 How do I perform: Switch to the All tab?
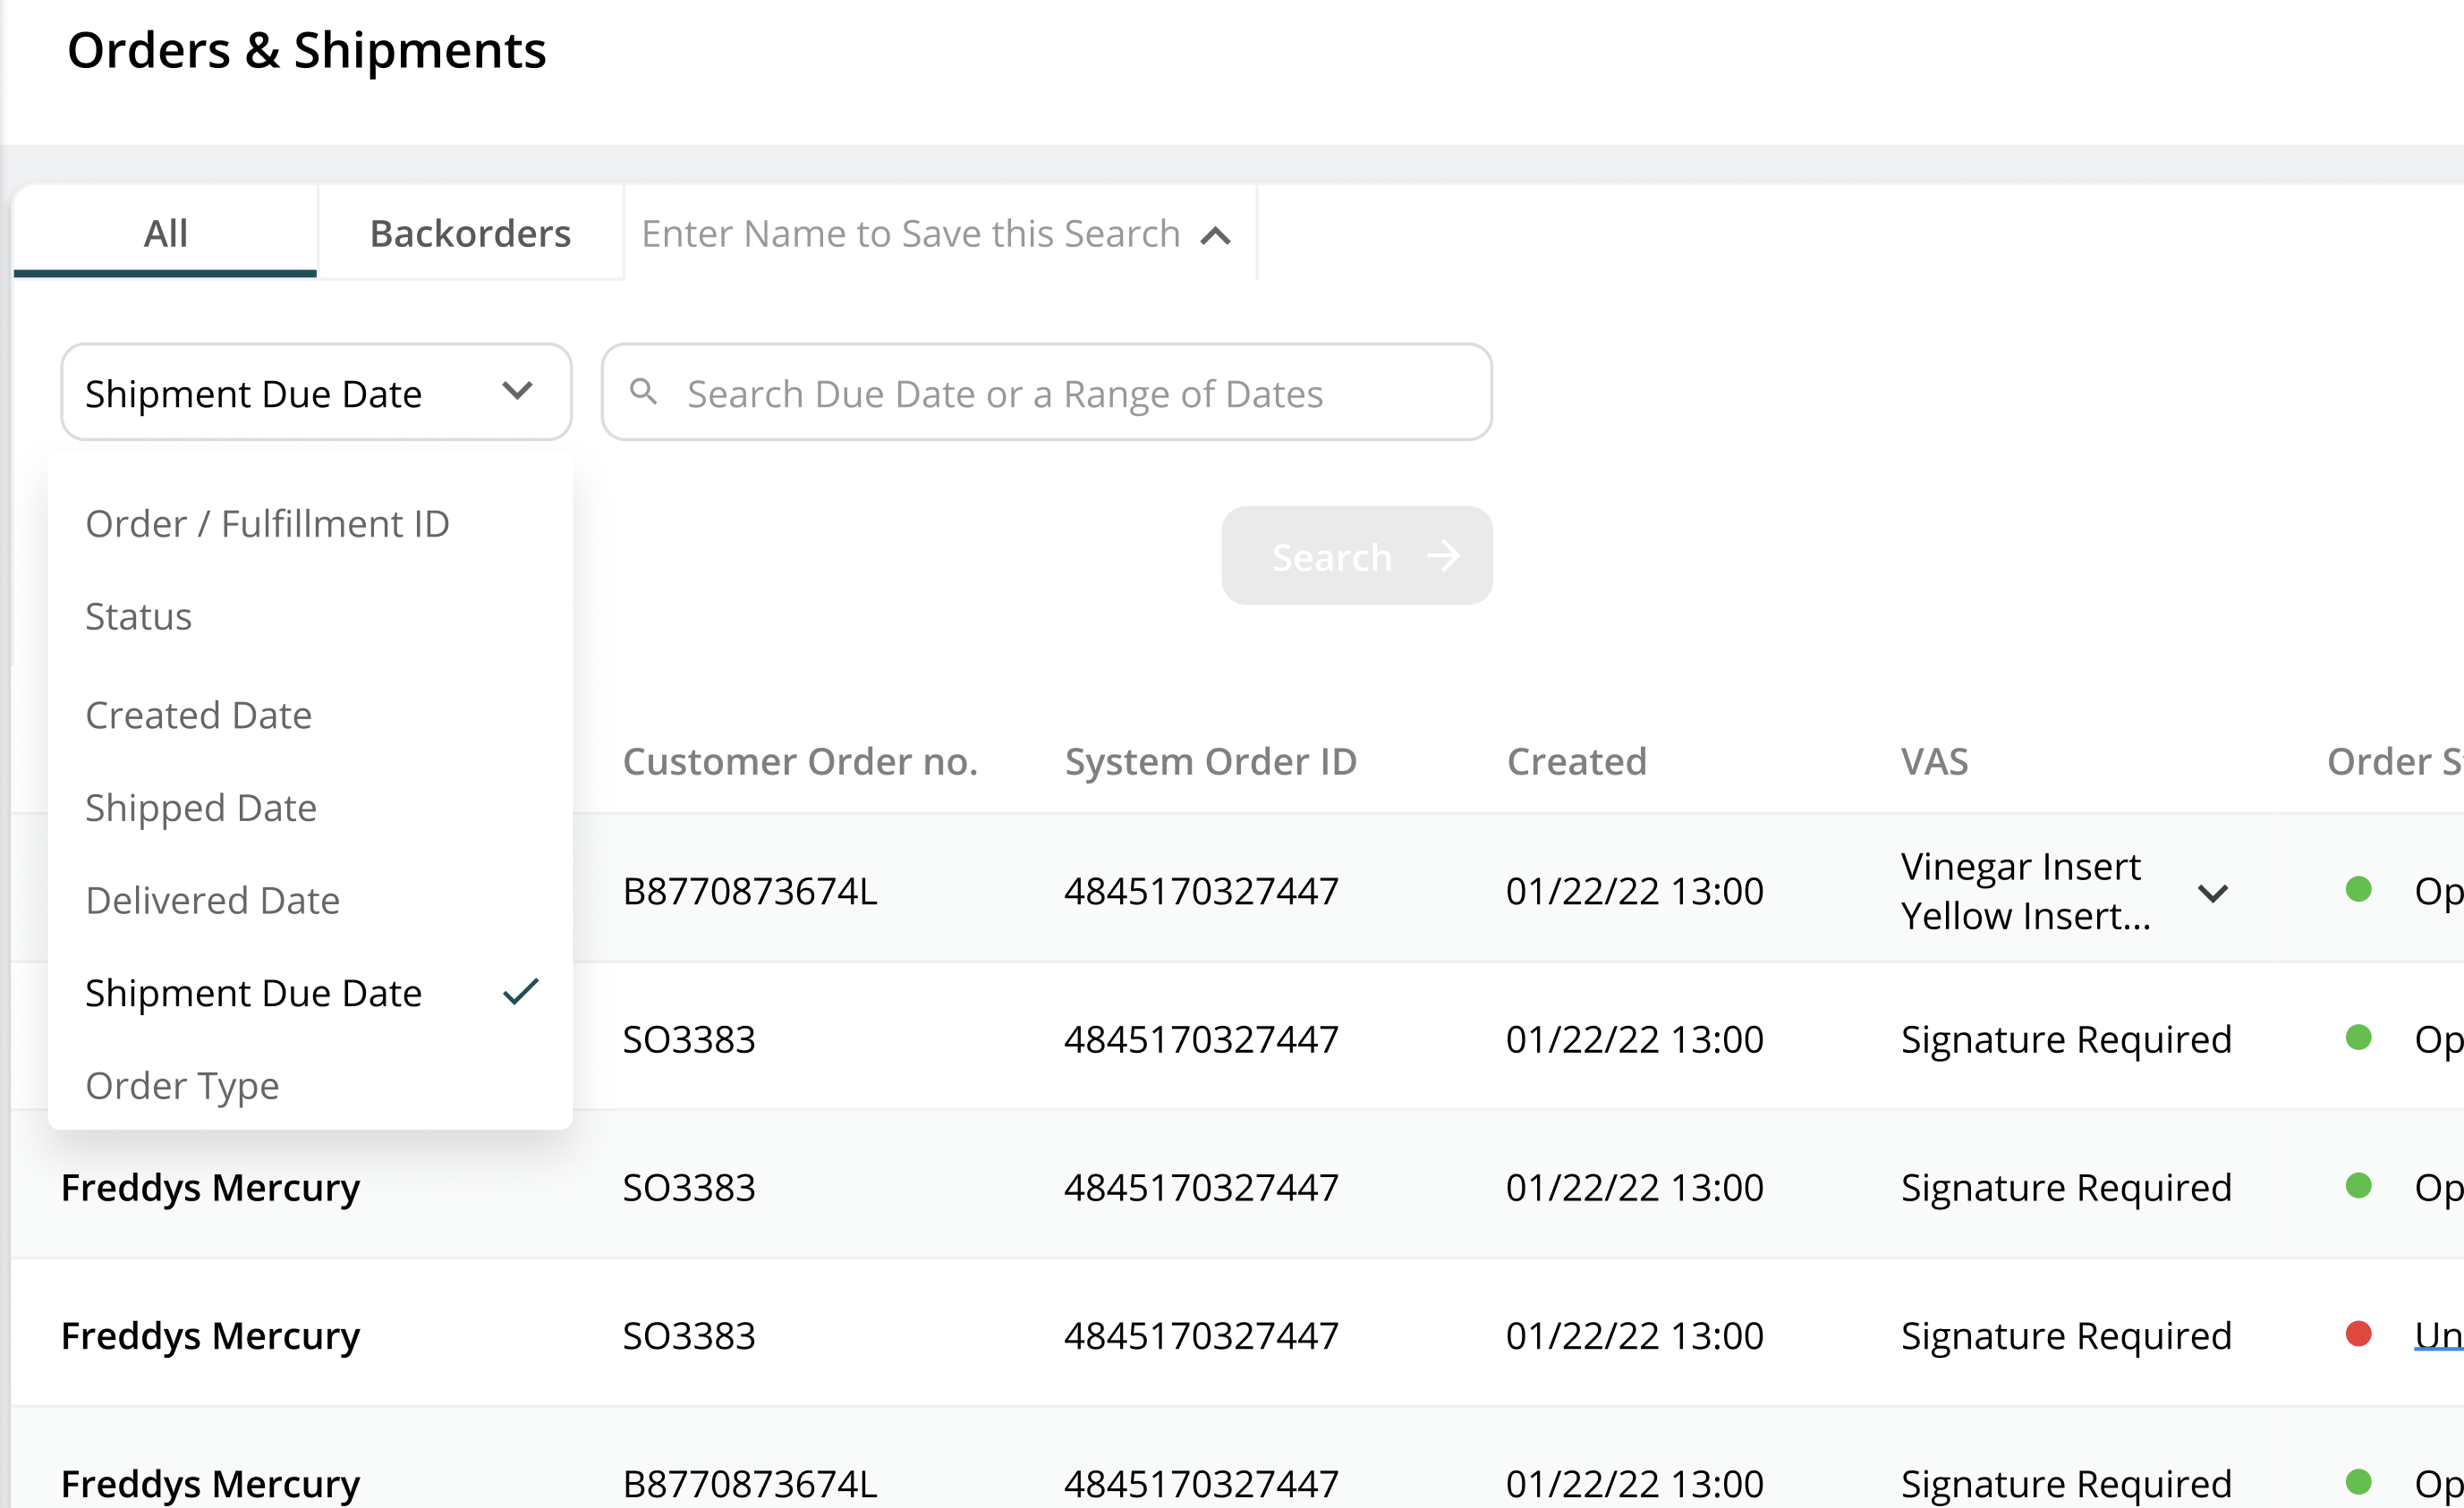coord(165,232)
